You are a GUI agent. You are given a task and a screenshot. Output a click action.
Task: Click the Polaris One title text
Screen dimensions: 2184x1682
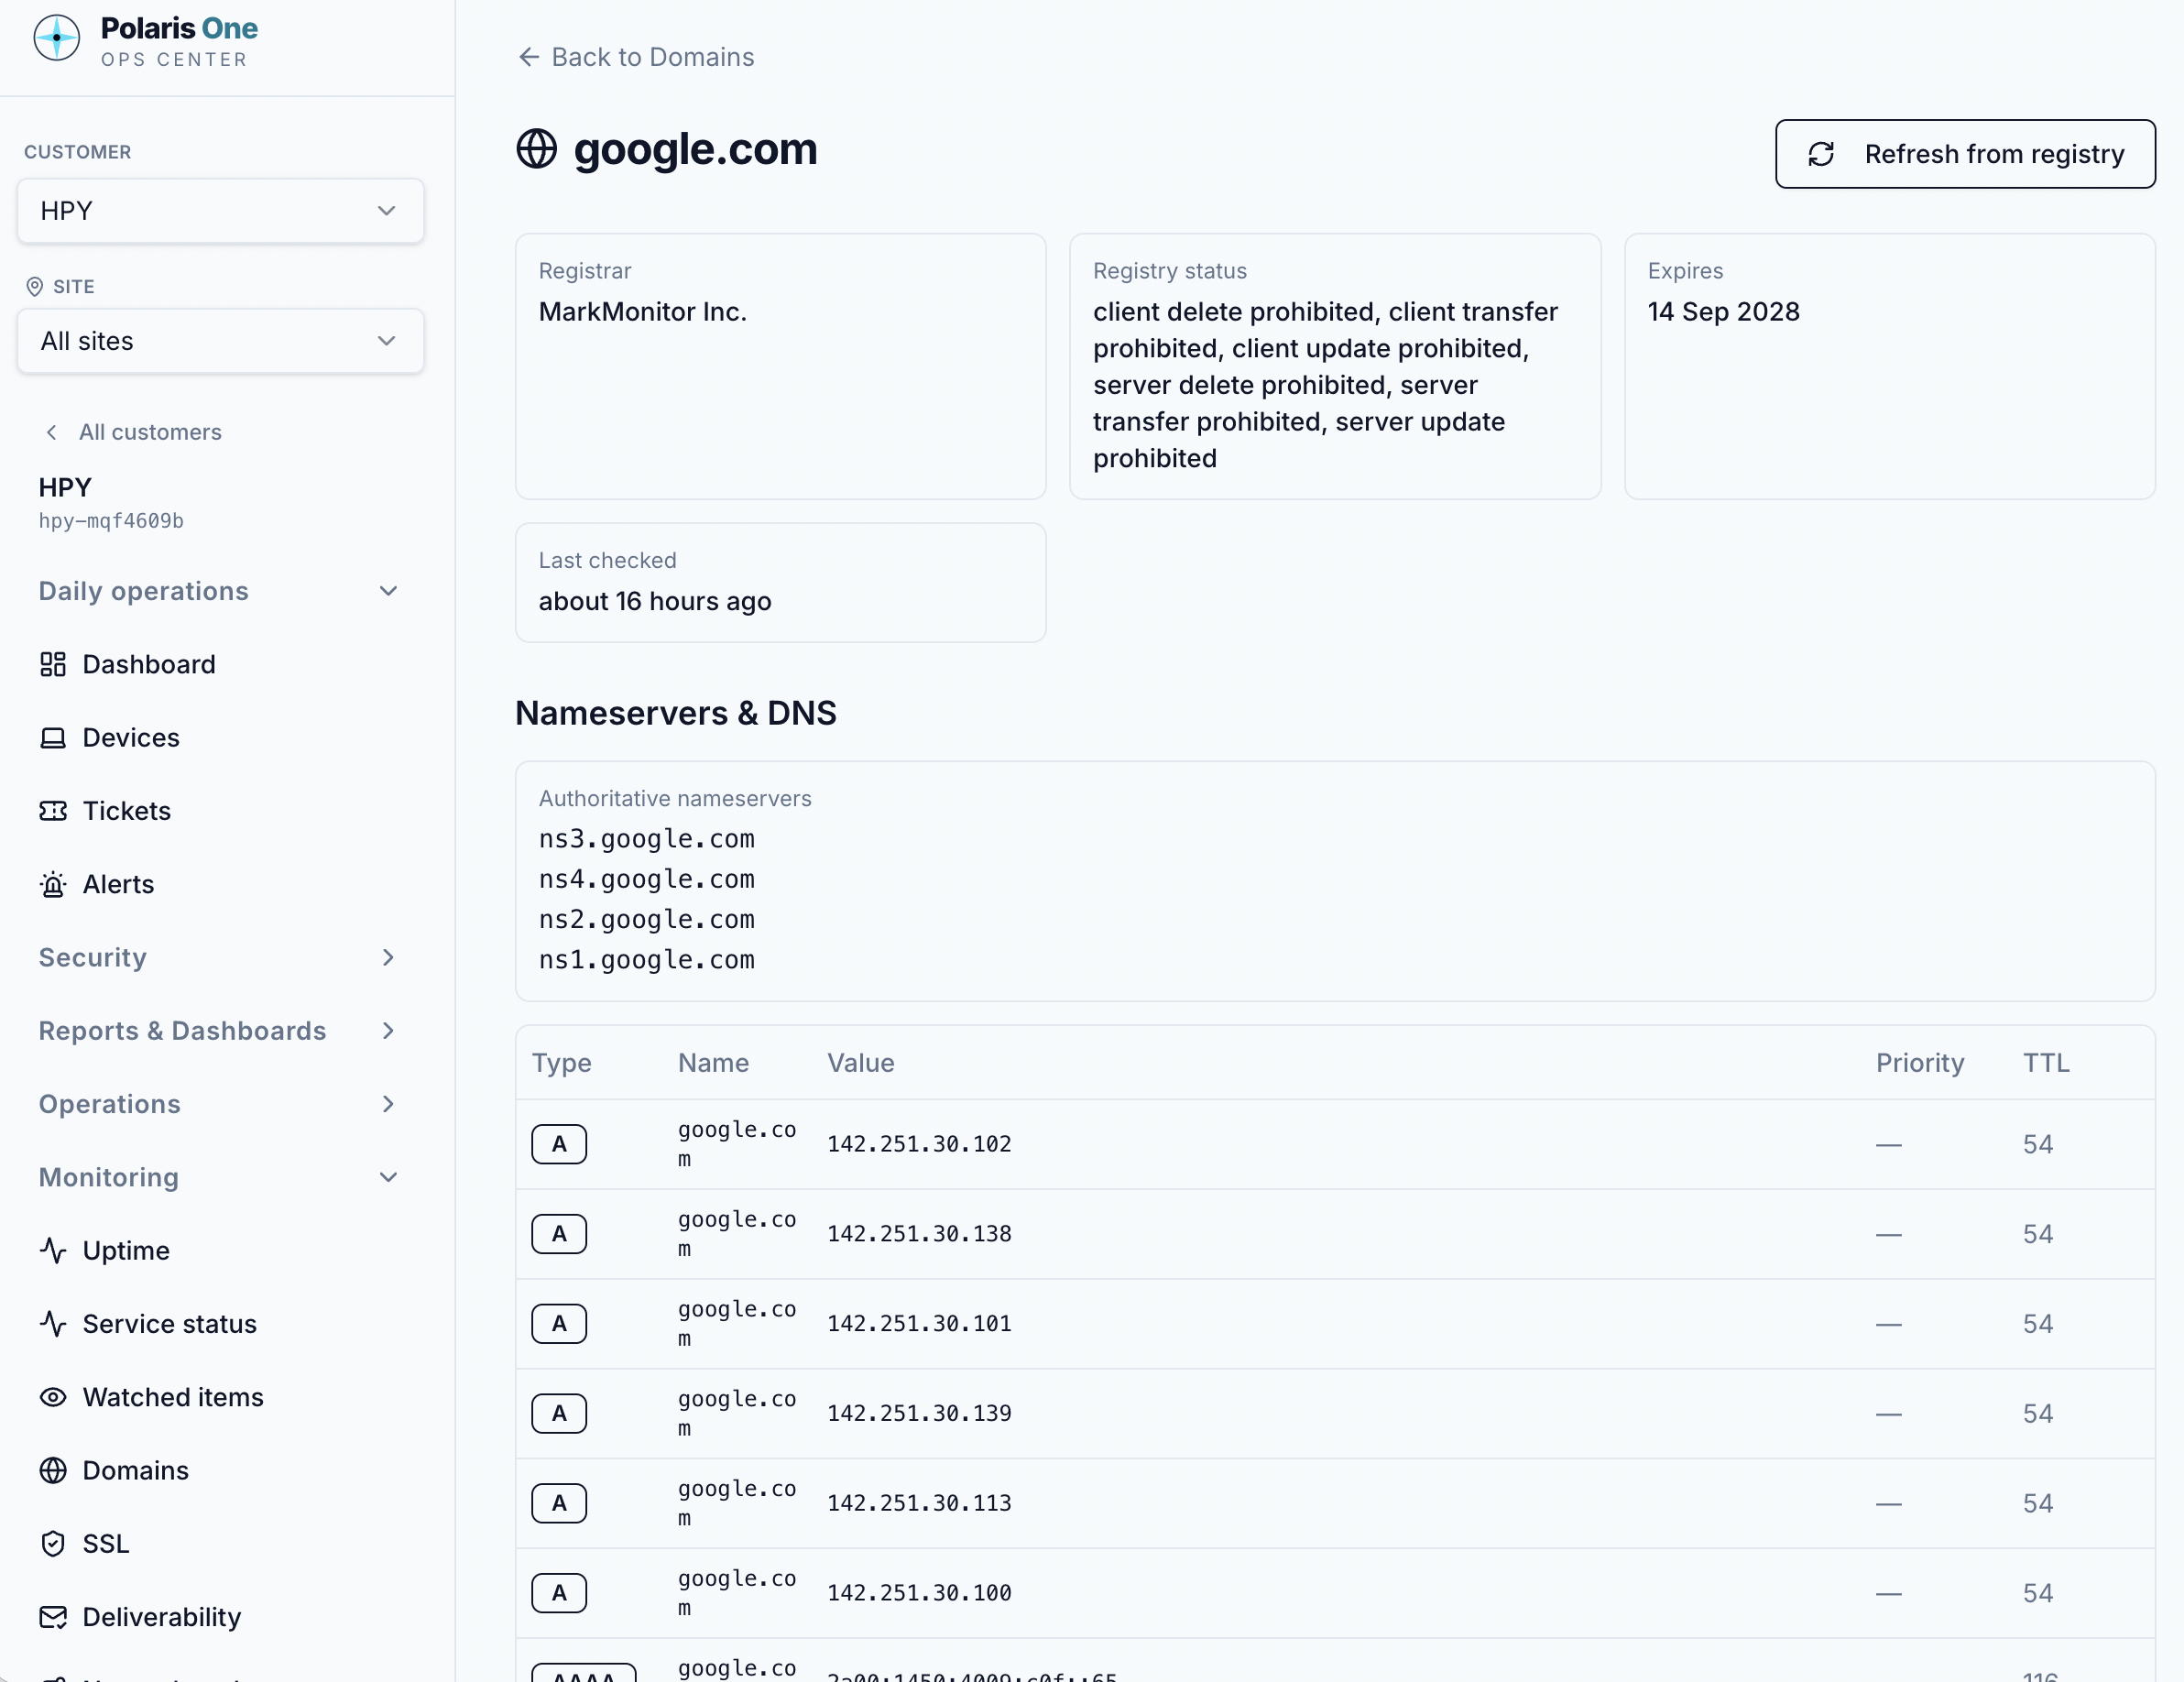click(179, 28)
